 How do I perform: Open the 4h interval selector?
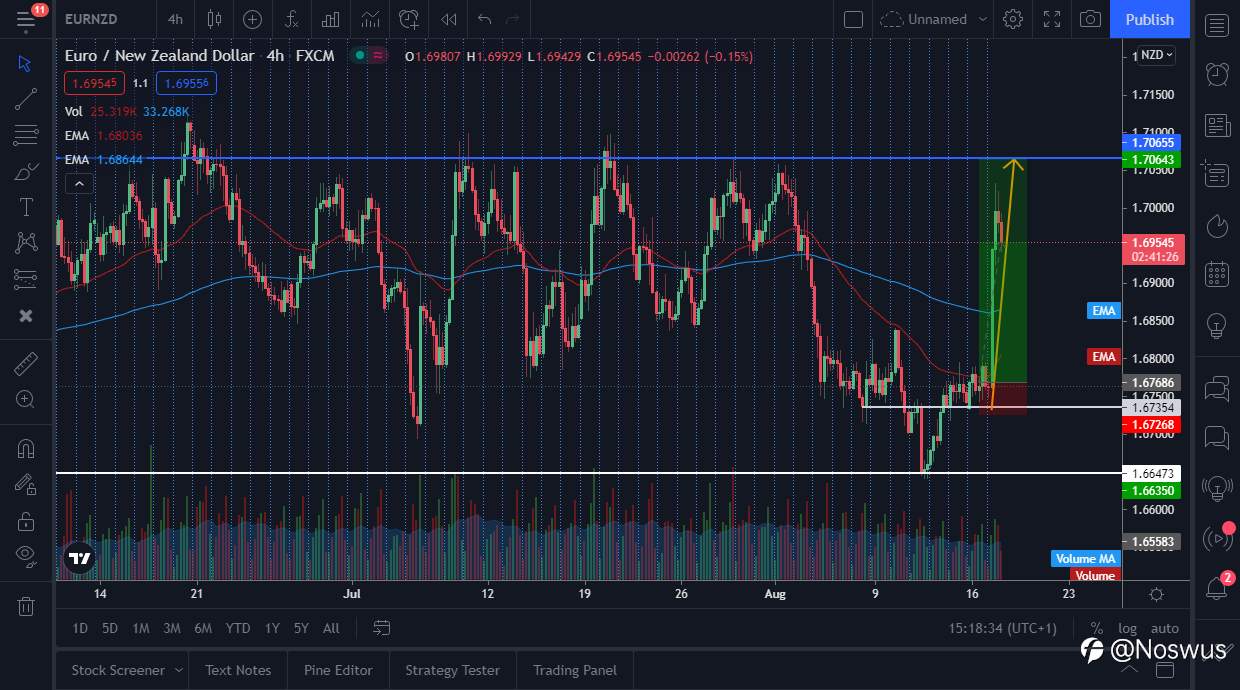coord(175,19)
